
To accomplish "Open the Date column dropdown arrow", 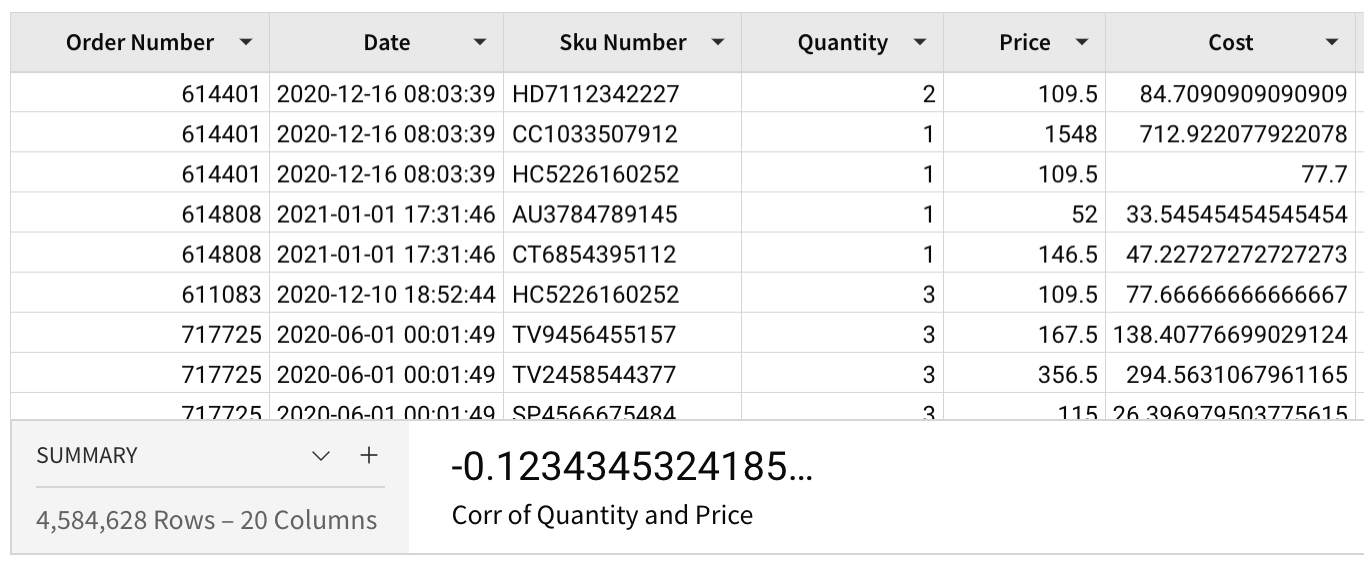I will click(480, 43).
